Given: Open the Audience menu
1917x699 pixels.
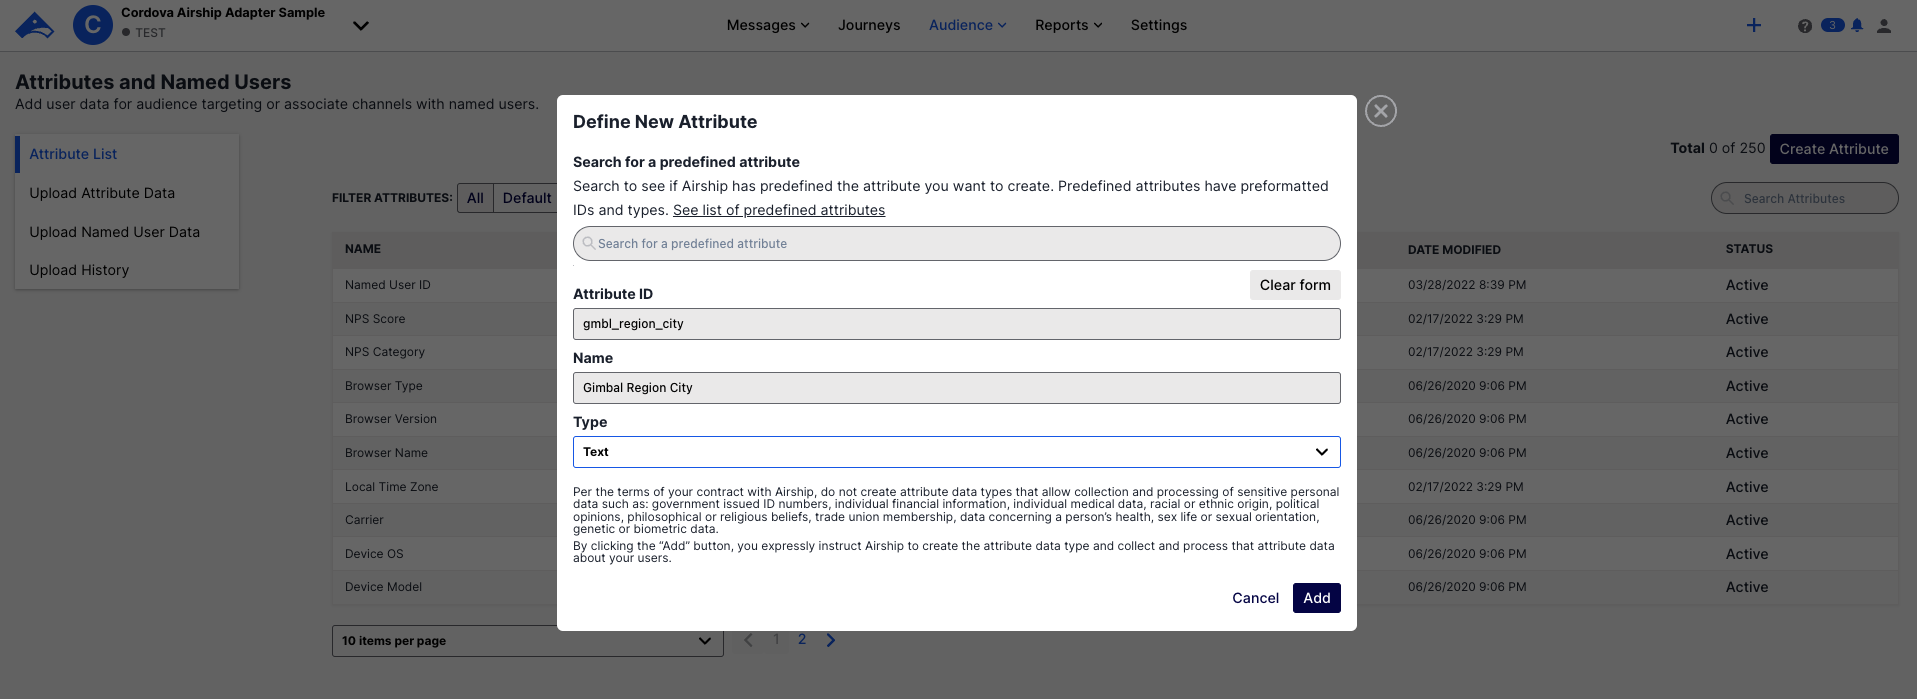Looking at the screenshot, I should point(967,25).
